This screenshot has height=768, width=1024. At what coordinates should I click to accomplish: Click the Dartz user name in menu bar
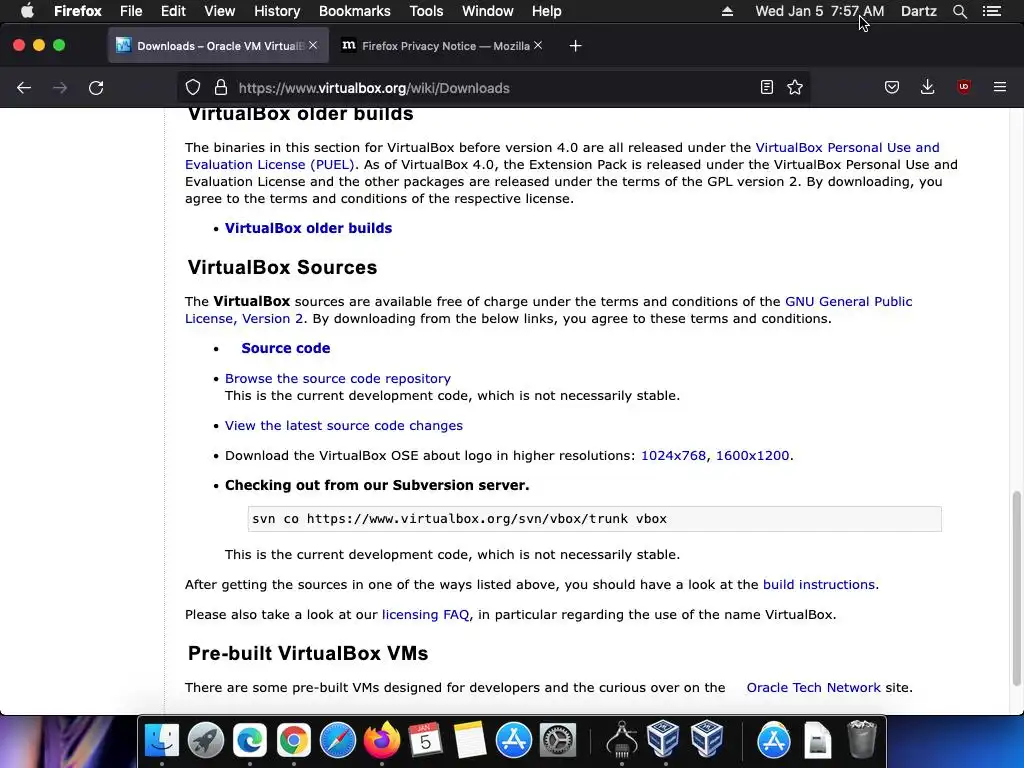click(x=918, y=11)
